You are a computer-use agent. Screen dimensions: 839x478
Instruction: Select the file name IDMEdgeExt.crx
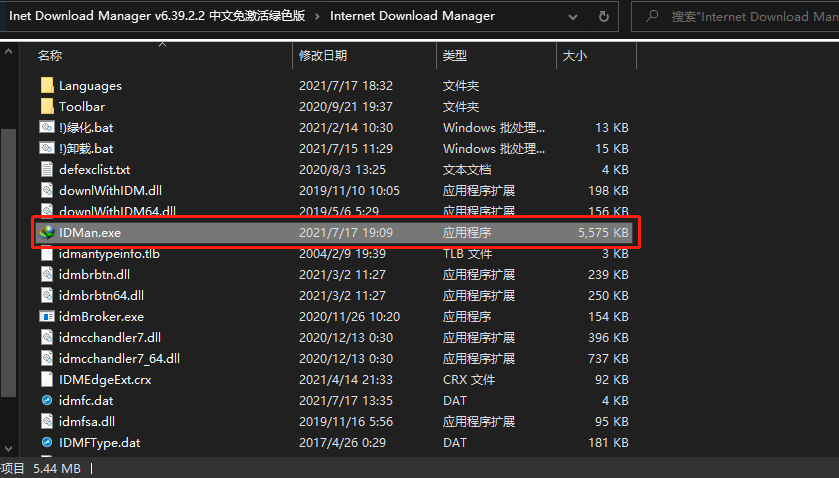105,379
